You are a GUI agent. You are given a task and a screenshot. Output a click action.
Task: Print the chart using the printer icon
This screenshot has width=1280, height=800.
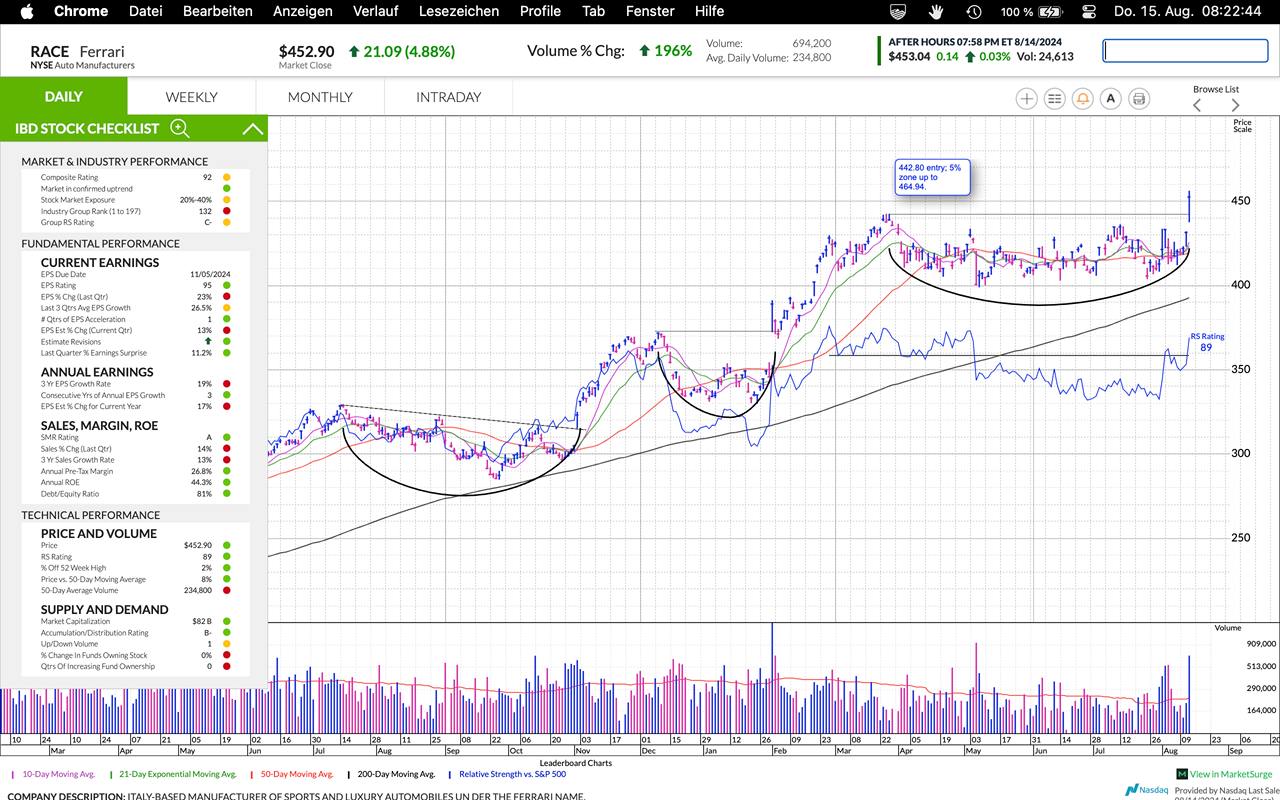[1139, 98]
